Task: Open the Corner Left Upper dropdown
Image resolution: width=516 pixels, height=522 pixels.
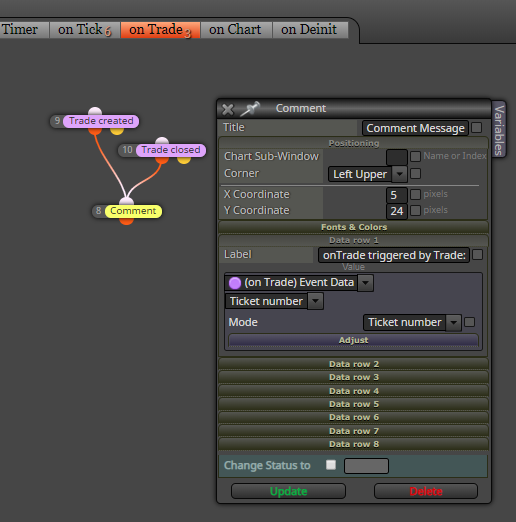Action: click(x=368, y=174)
